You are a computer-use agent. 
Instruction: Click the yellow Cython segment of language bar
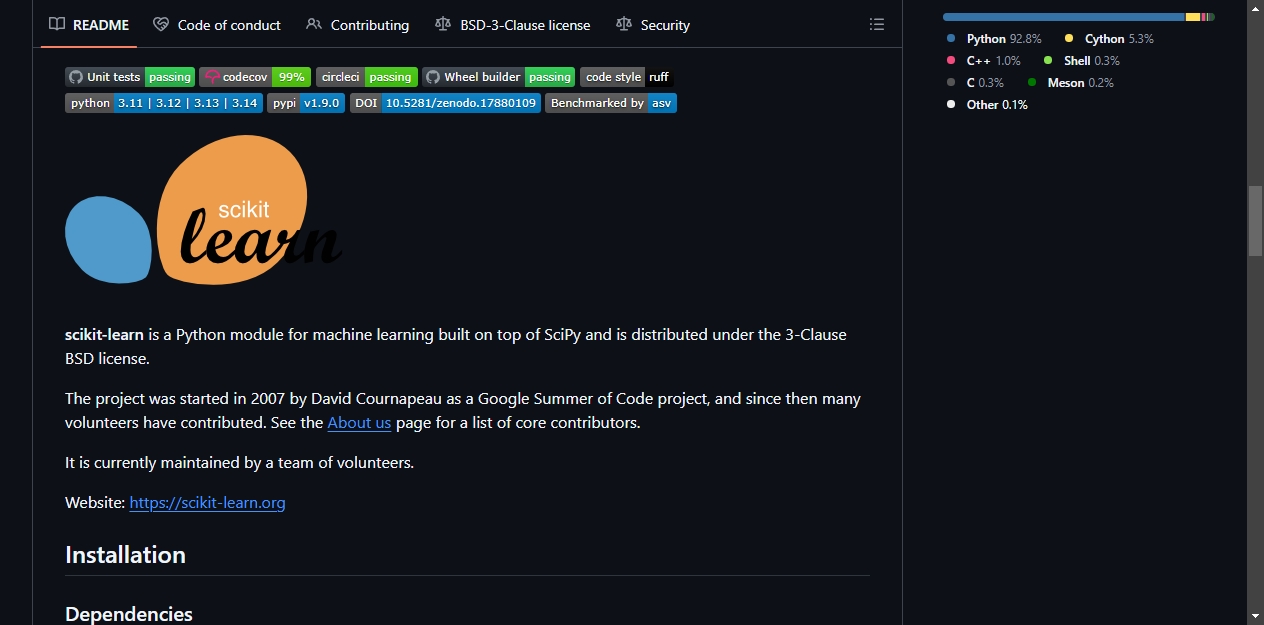click(x=1193, y=17)
